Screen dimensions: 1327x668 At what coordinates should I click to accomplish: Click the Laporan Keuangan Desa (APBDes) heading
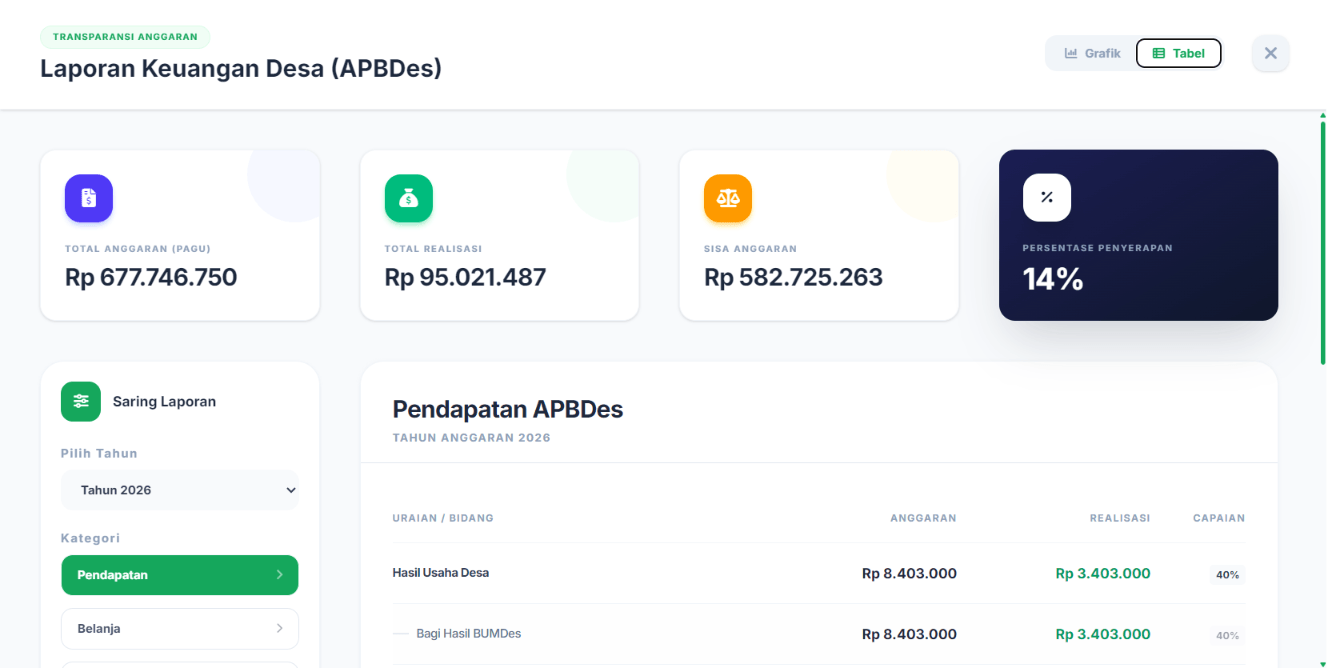tap(241, 69)
